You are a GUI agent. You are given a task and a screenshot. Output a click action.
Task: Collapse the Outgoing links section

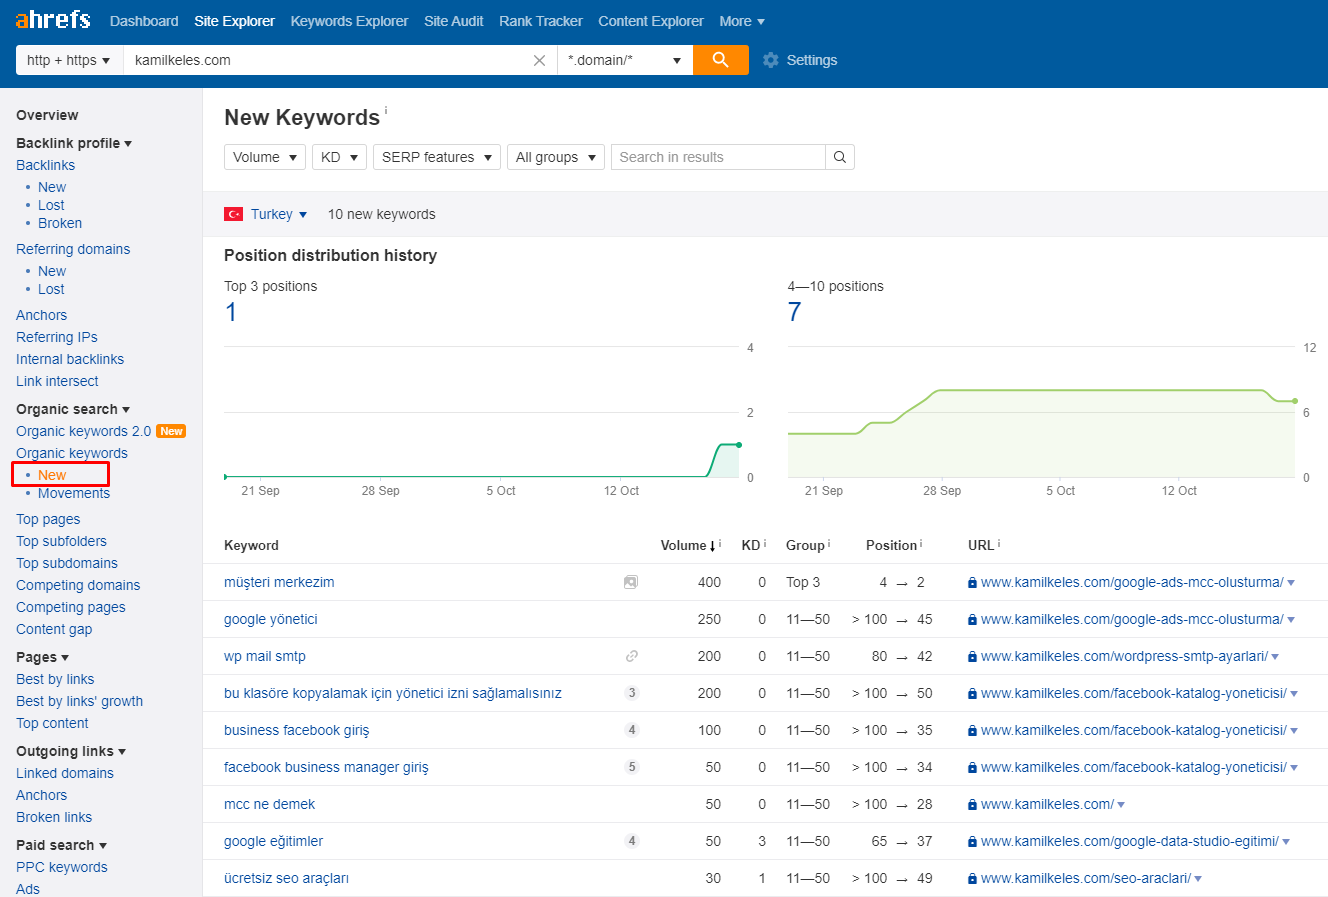pyautogui.click(x=71, y=751)
